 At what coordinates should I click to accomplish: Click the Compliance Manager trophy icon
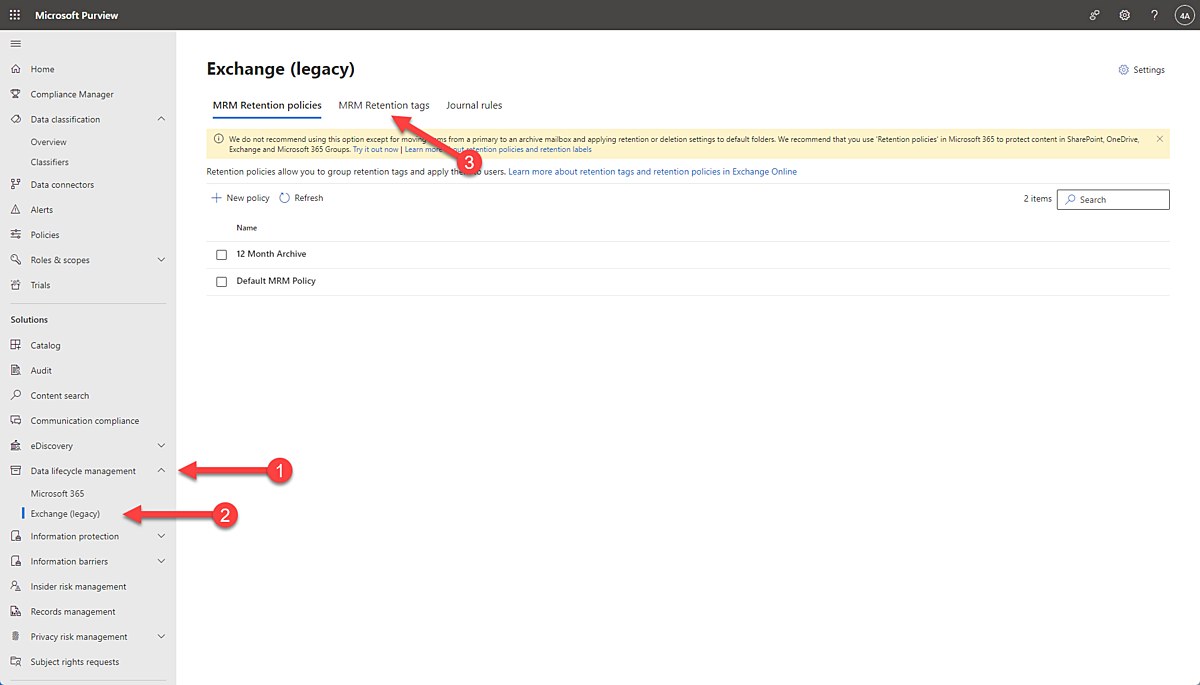tap(15, 94)
